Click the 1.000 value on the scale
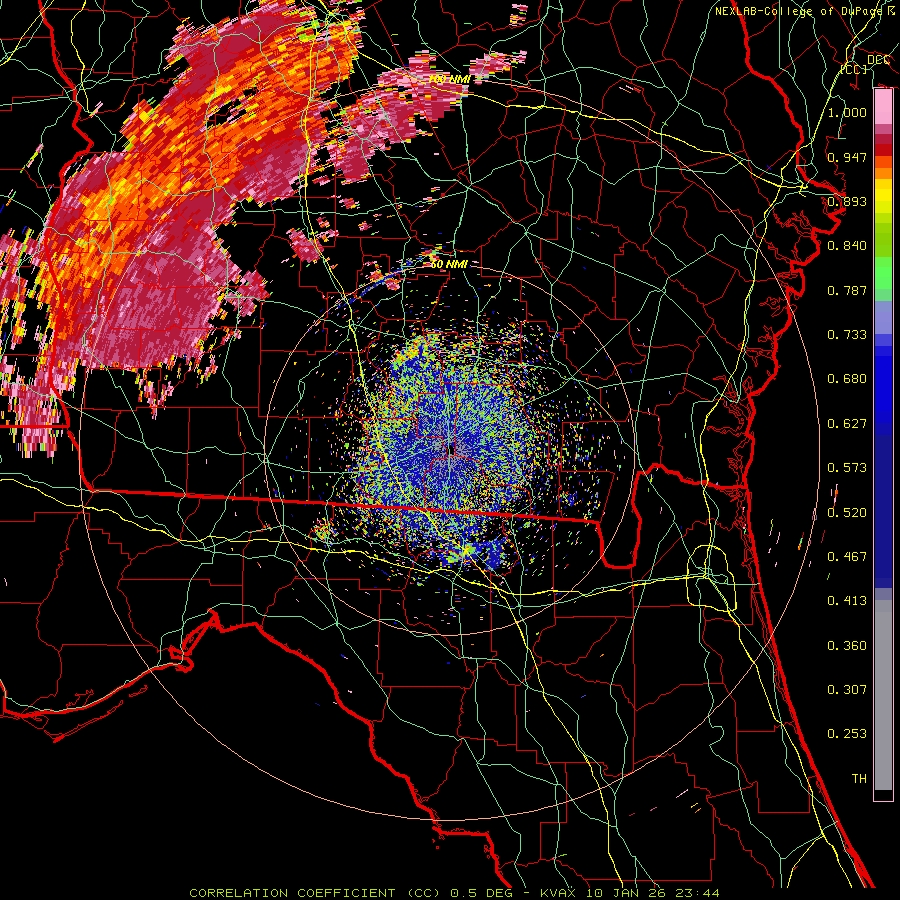 (x=847, y=112)
